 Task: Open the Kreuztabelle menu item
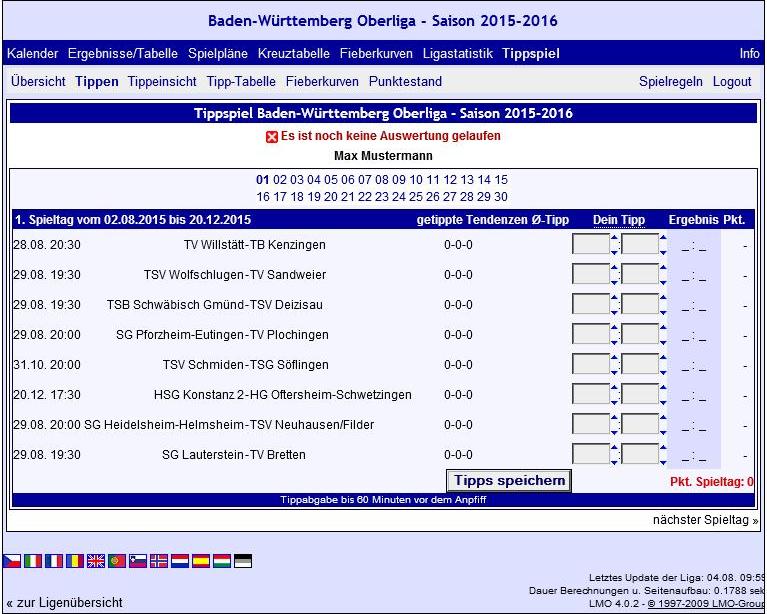[x=294, y=53]
